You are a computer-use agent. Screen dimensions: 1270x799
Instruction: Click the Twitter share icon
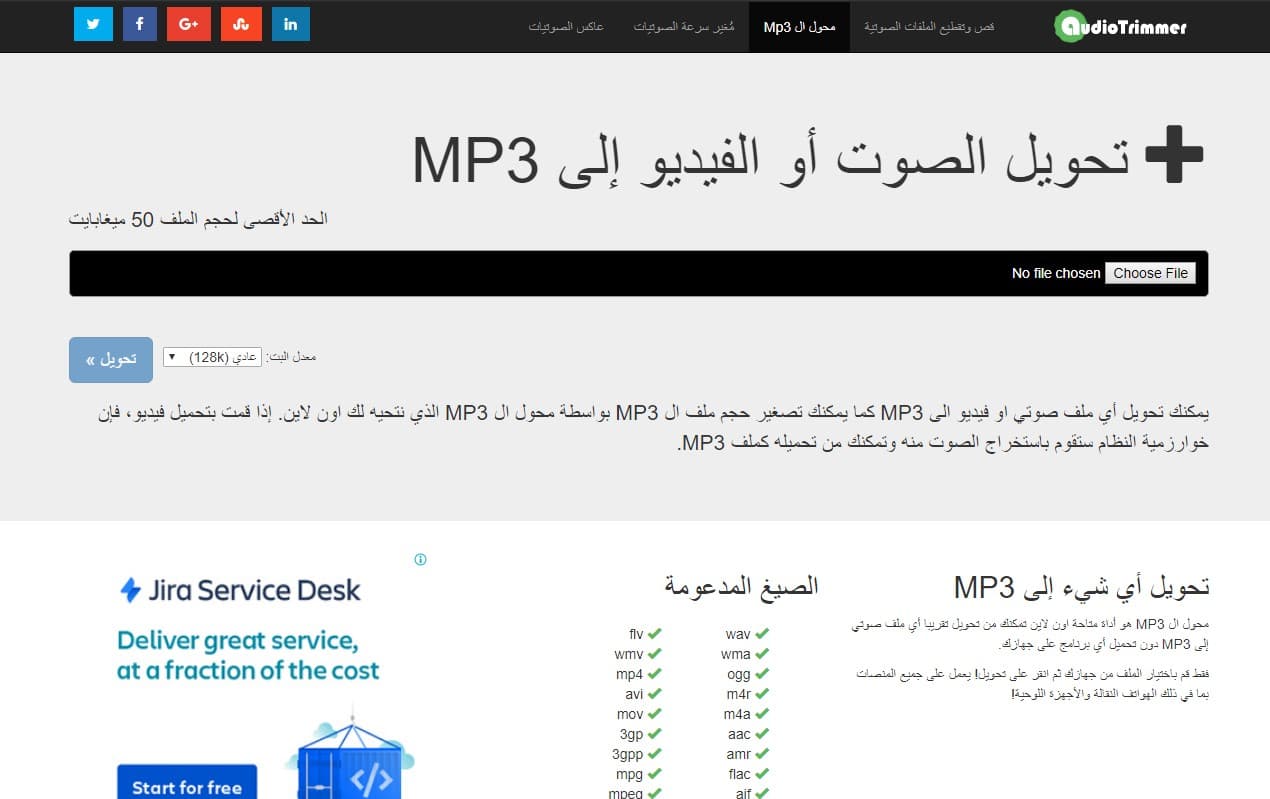(x=93, y=24)
